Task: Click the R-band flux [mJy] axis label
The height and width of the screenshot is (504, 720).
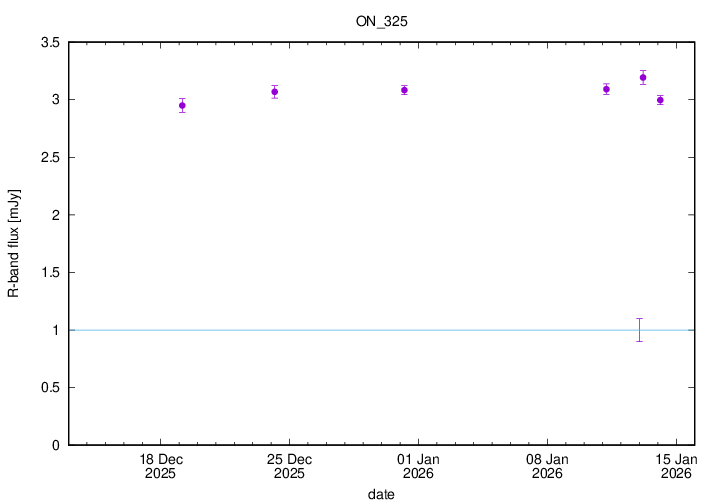Action: click(14, 244)
